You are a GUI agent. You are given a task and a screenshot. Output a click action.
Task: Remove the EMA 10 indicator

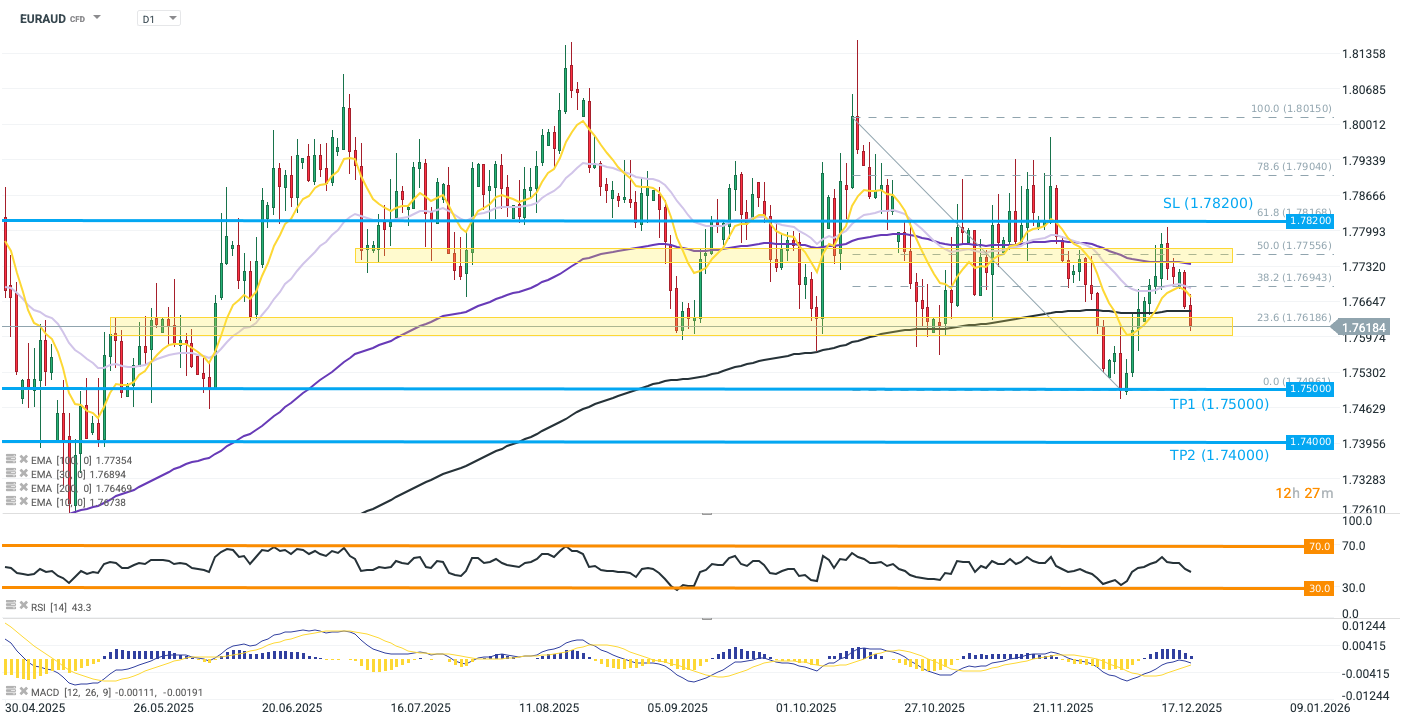pos(24,502)
